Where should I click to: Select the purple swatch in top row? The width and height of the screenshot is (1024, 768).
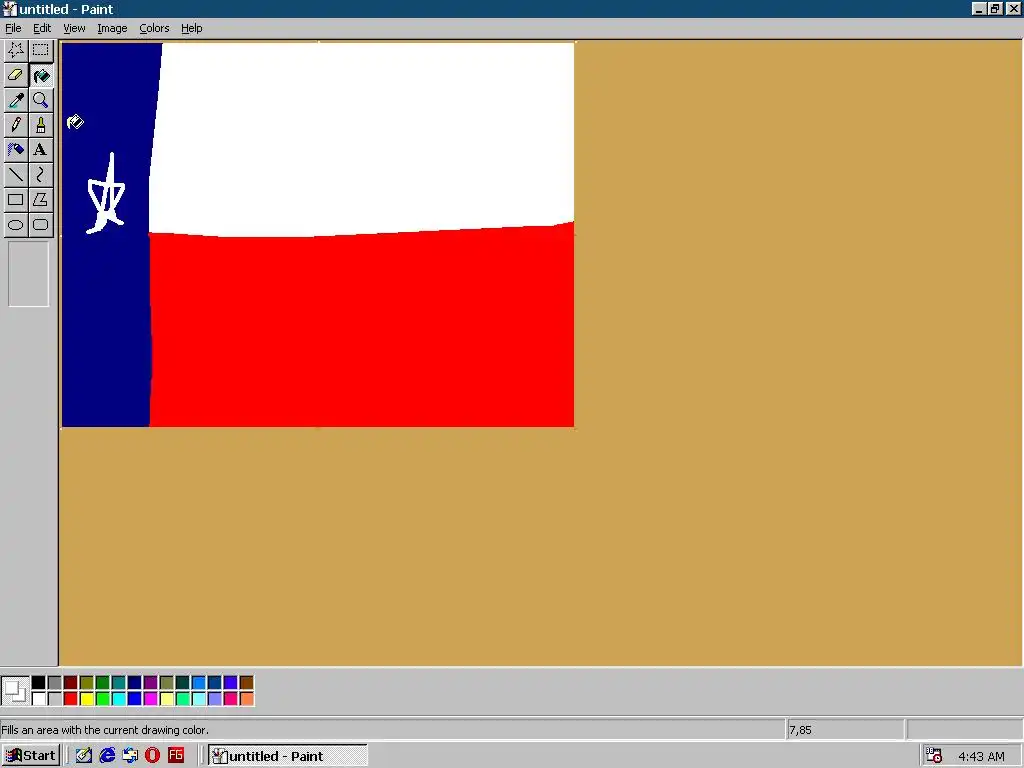[150, 682]
